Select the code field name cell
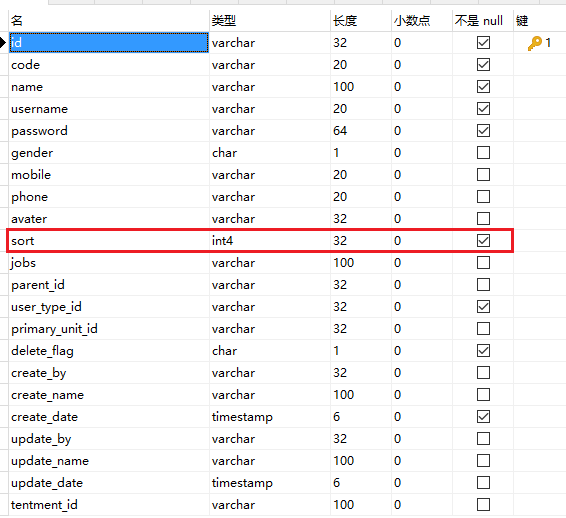Image resolution: width=566 pixels, height=518 pixels. 109,65
